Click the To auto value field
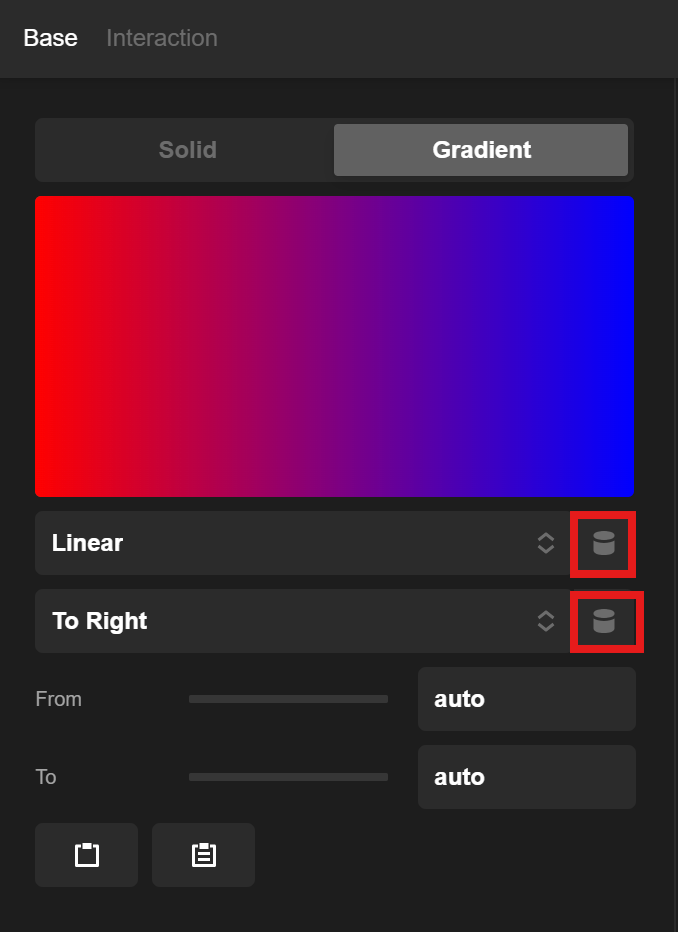 pos(526,777)
